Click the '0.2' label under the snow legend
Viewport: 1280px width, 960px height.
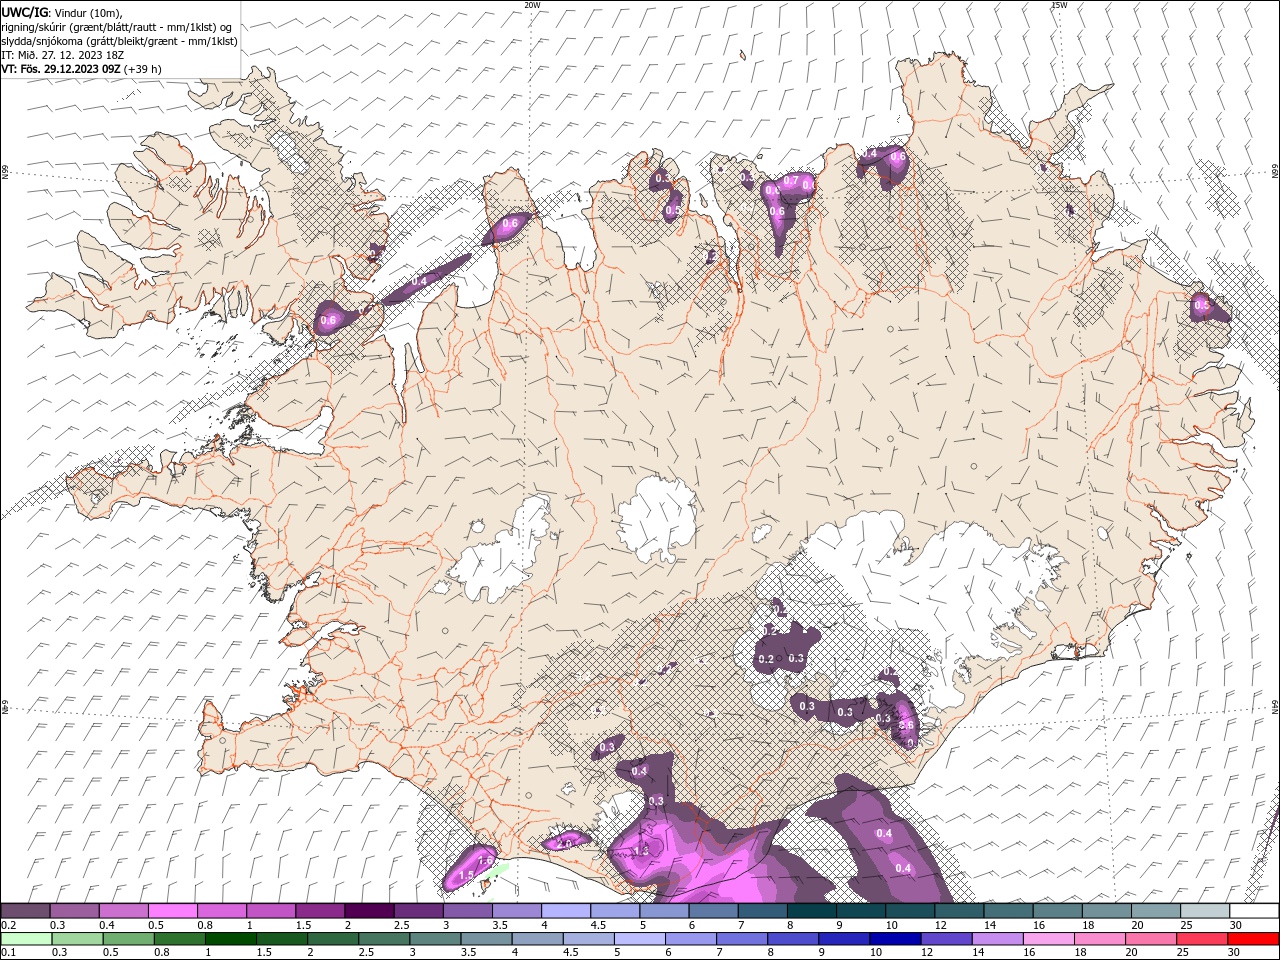pyautogui.click(x=8, y=925)
